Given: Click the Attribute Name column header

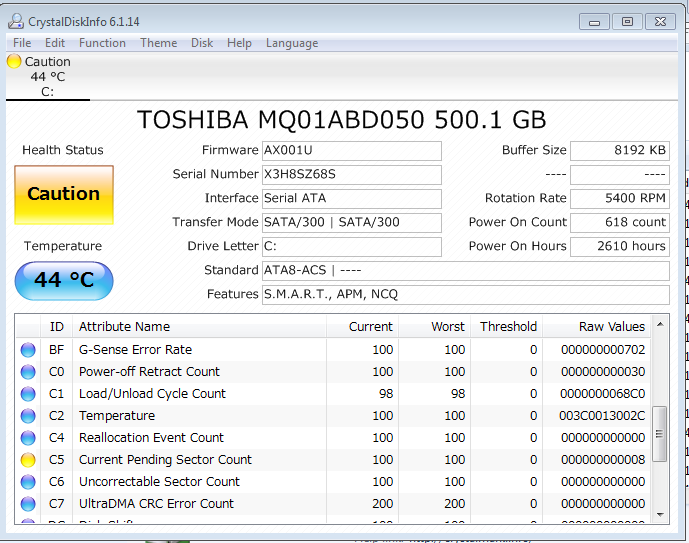Looking at the screenshot, I should click(x=199, y=327).
